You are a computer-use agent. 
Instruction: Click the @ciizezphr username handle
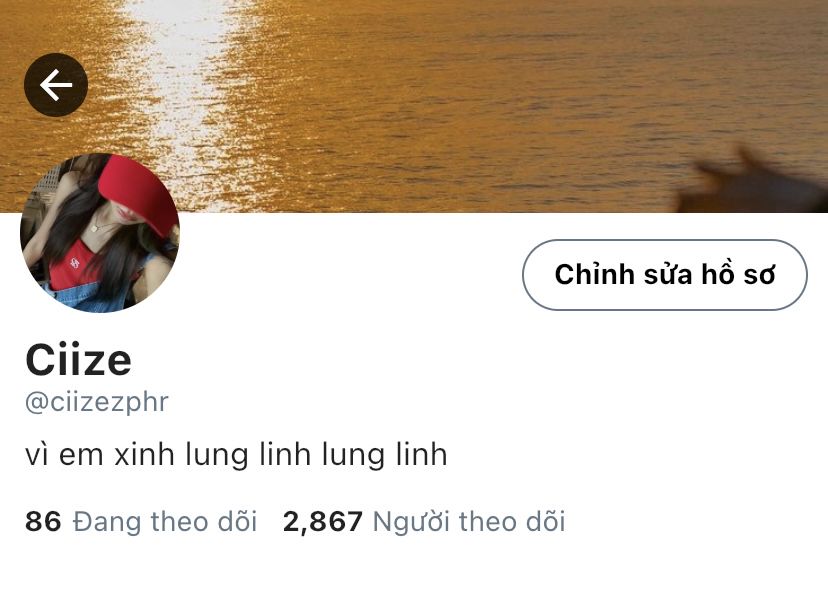(x=97, y=403)
